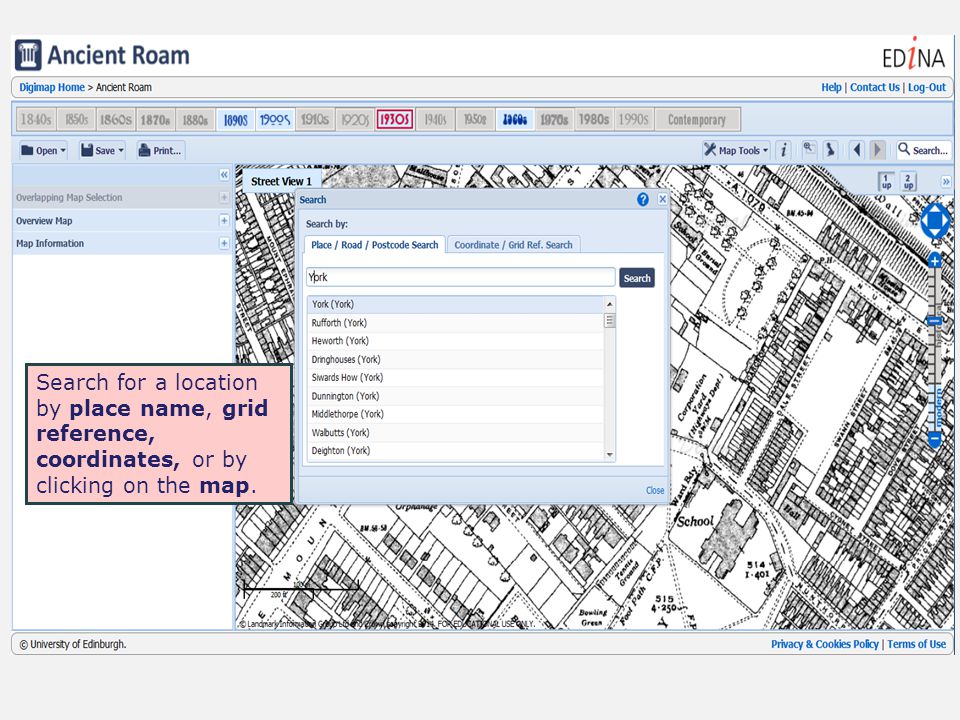Close the Search dialog with the X
This screenshot has height=720, width=960.
662,199
